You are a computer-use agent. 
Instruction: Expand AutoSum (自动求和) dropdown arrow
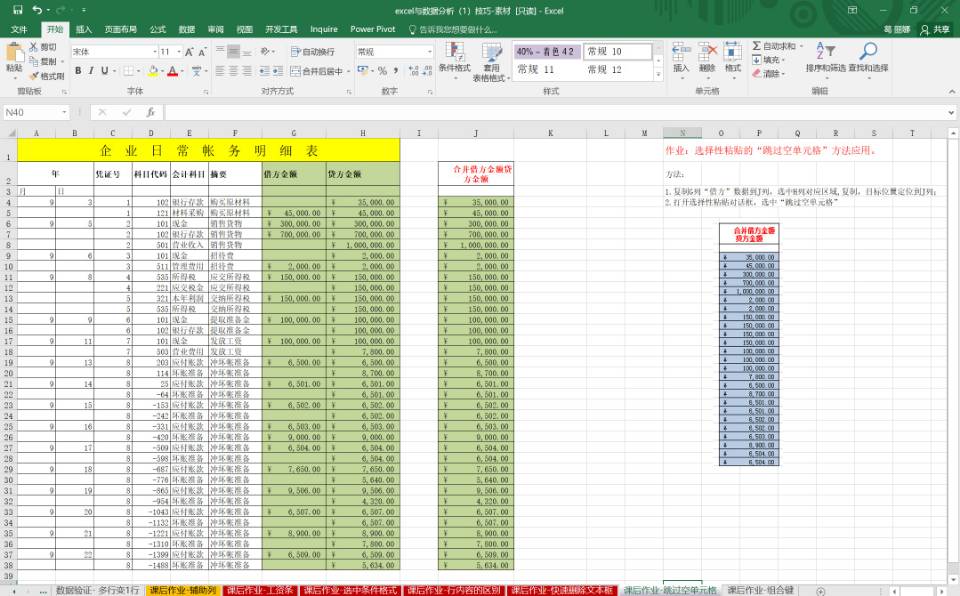point(801,46)
